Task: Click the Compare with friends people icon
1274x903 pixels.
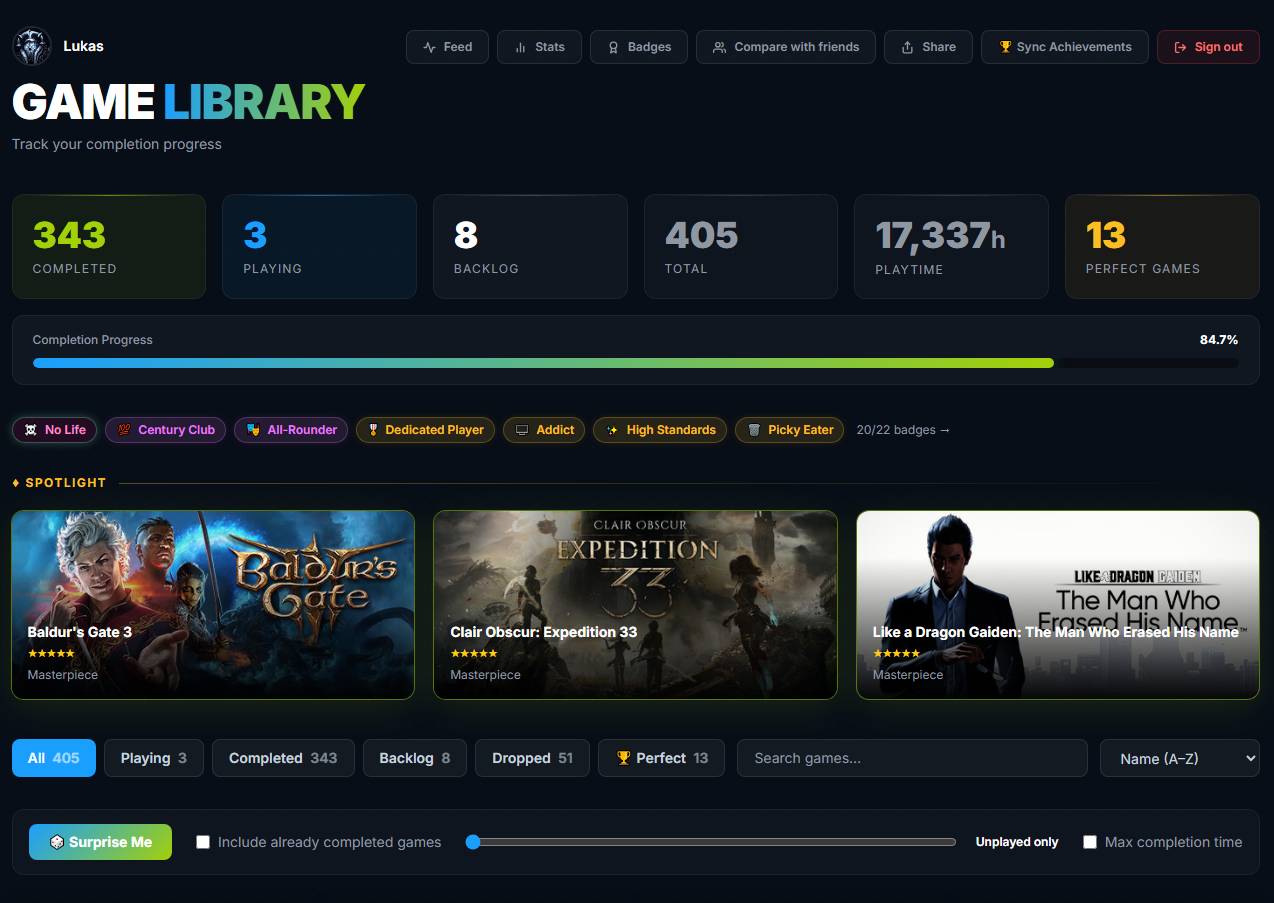Action: [718, 46]
